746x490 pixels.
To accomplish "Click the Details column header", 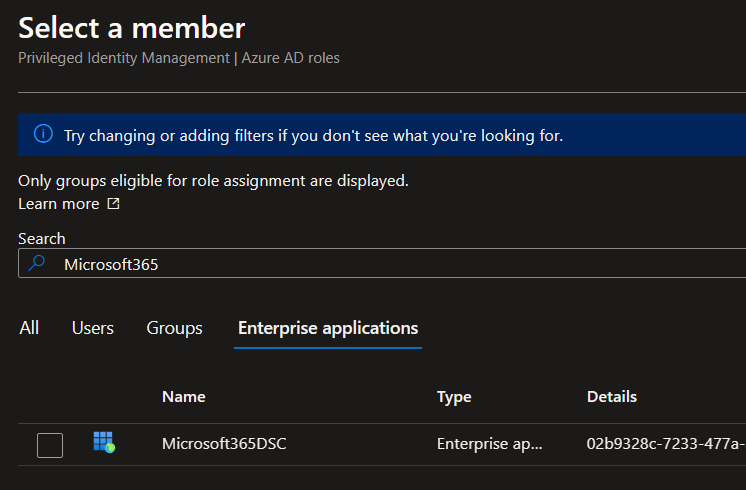I will (x=612, y=397).
